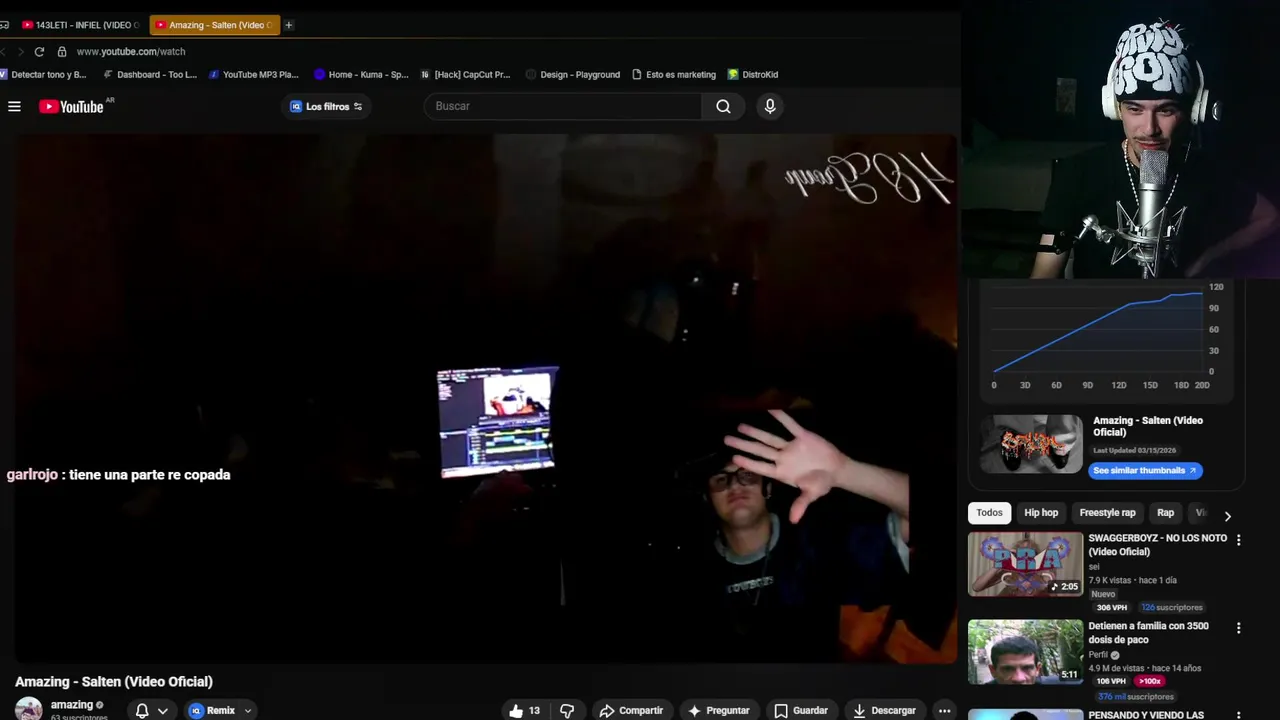The image size is (1280, 720).
Task: Show next category chips arrow
Action: (x=1227, y=516)
